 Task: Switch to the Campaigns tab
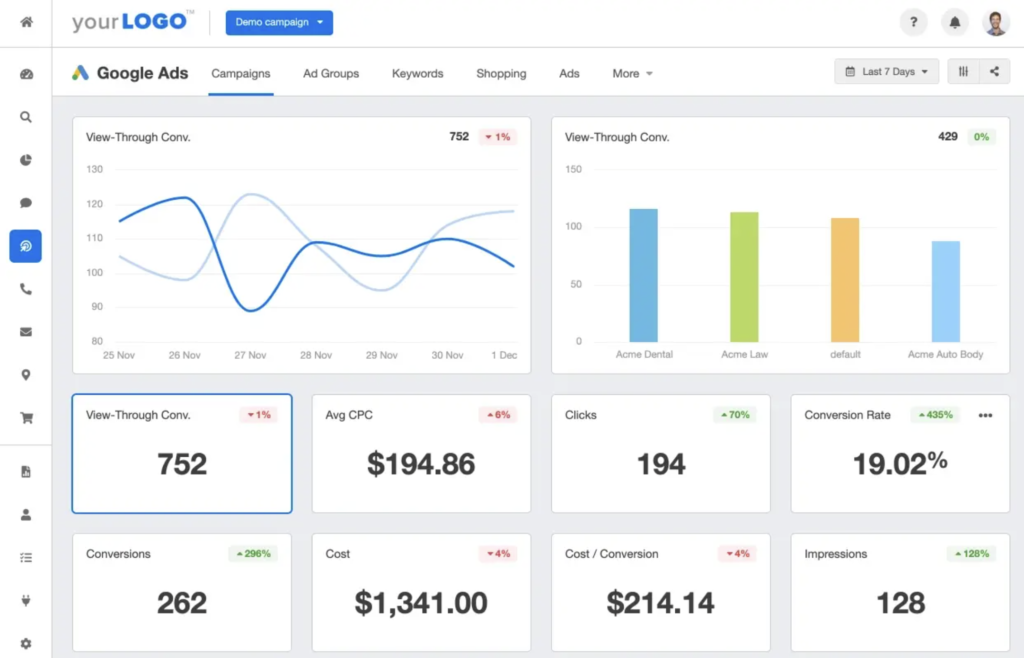point(240,74)
